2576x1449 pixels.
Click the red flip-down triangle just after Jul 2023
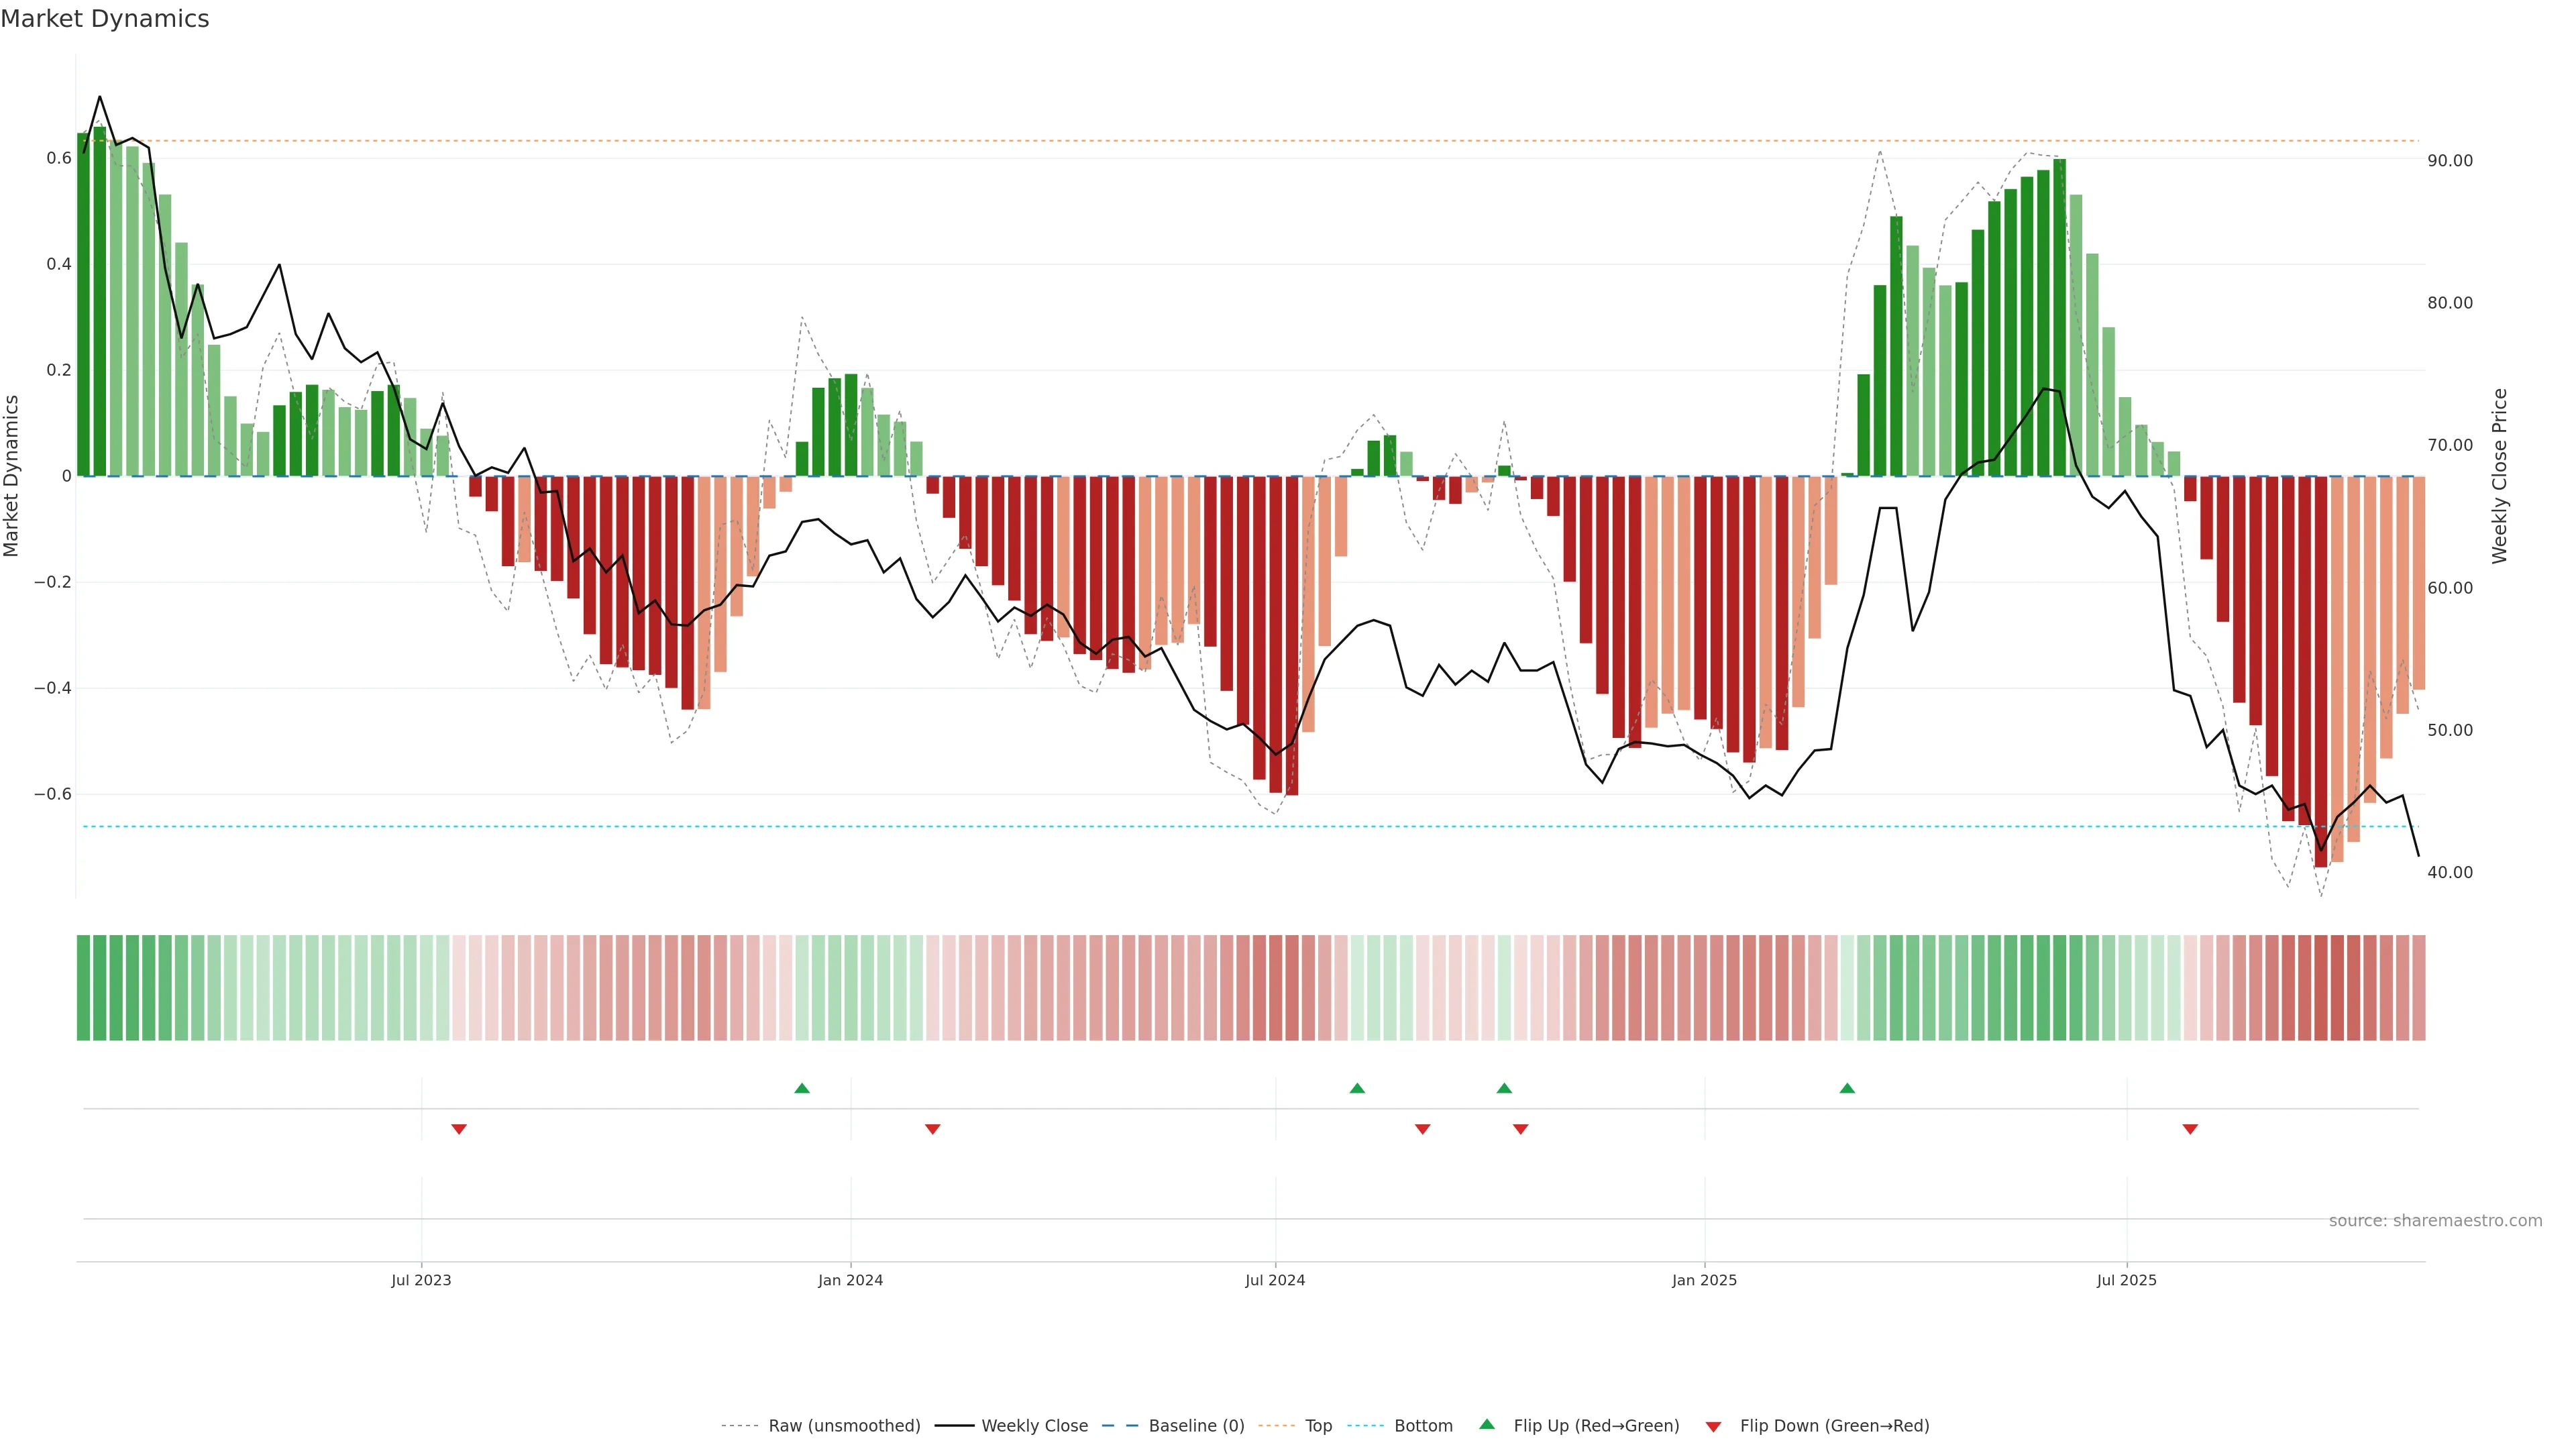pos(459,1129)
